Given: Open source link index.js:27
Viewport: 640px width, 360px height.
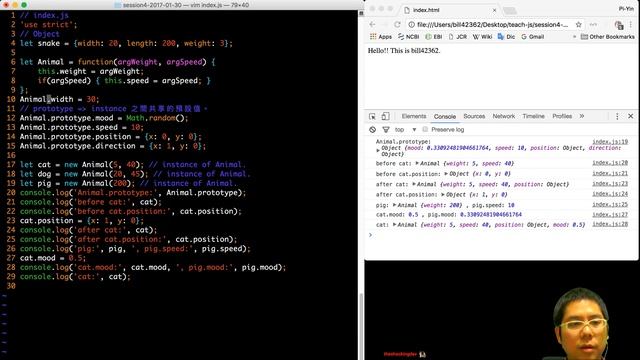Looking at the screenshot, I should (610, 214).
